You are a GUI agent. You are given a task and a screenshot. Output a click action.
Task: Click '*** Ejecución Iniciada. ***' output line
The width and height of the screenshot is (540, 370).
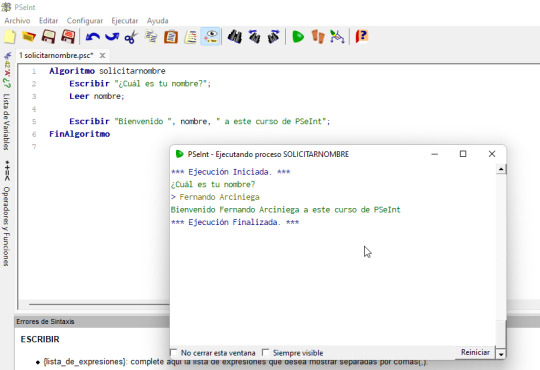coord(230,172)
